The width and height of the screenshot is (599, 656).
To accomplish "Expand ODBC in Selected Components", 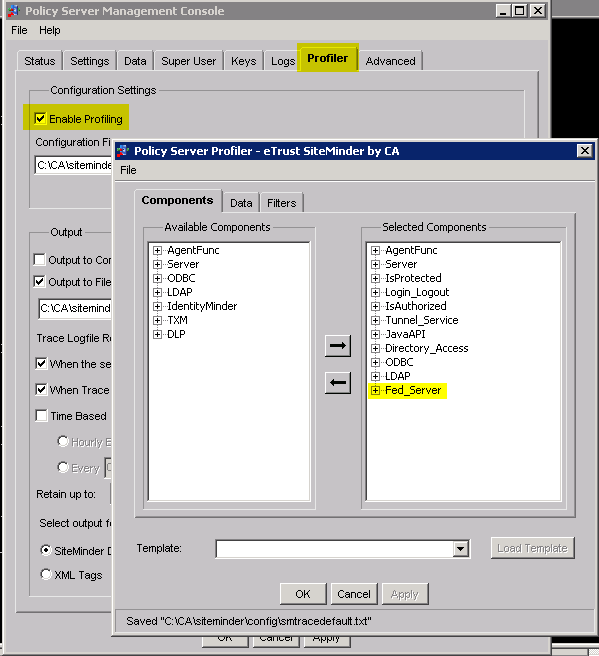I will point(375,362).
